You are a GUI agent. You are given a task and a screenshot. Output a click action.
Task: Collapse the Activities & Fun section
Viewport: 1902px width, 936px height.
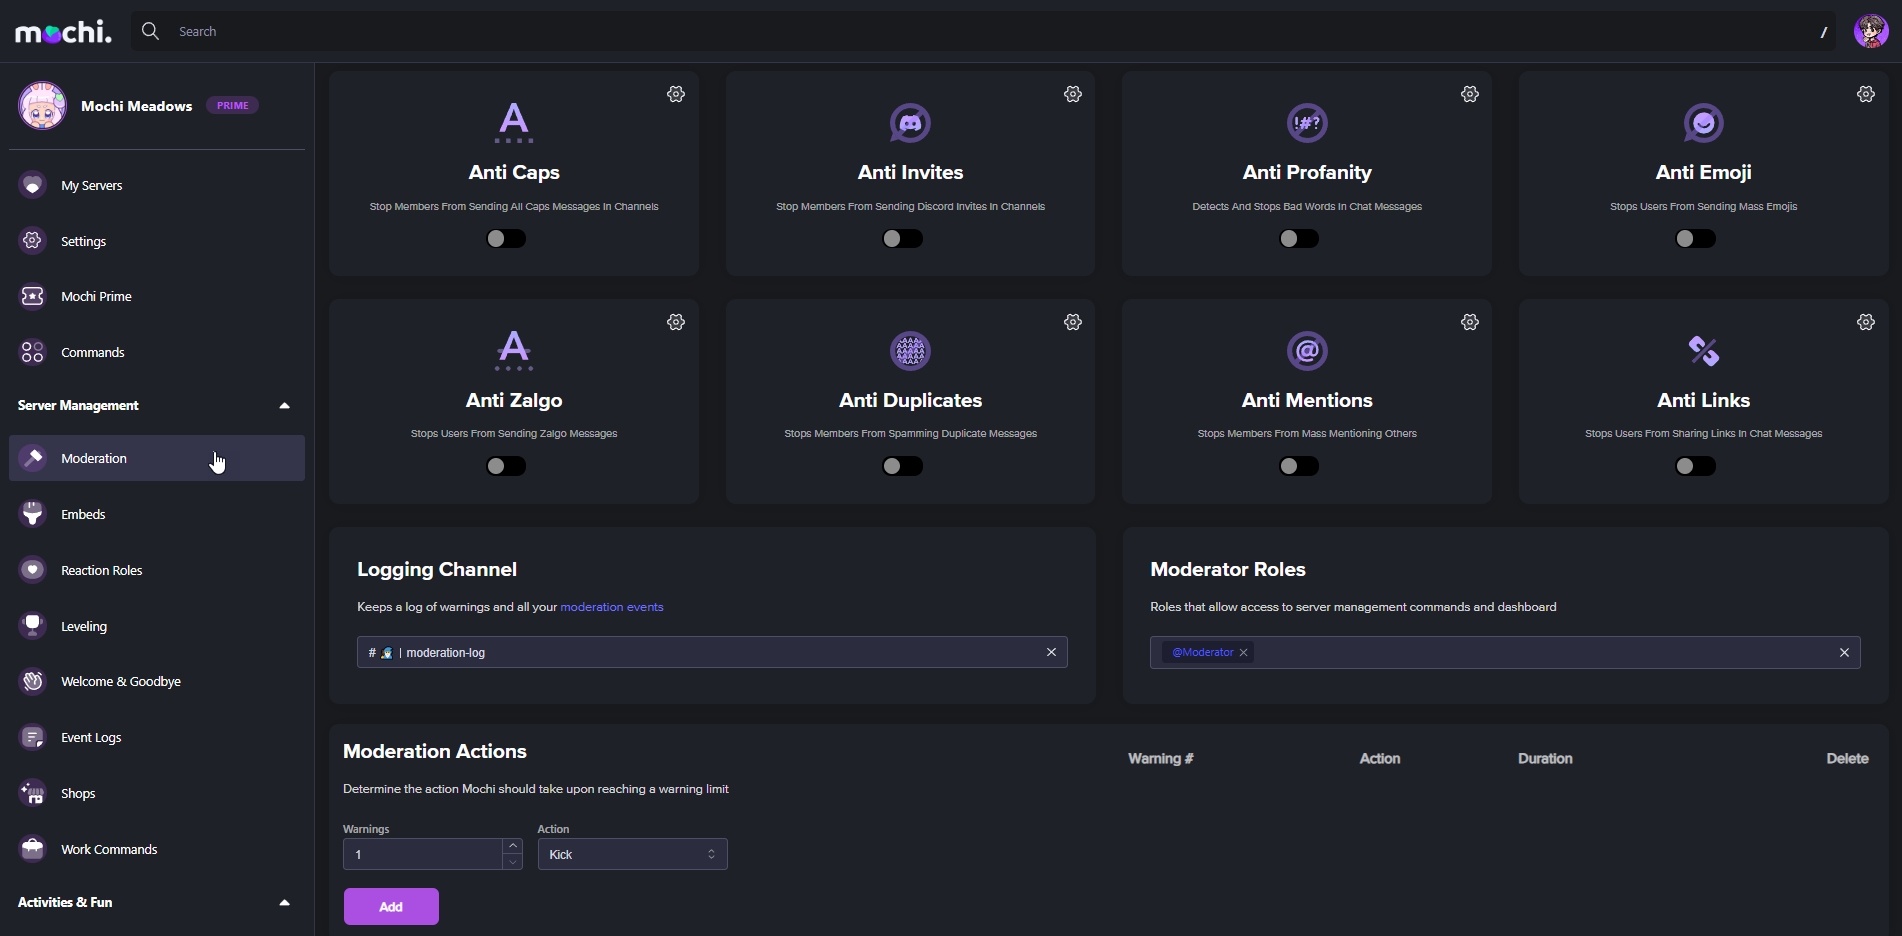(284, 903)
